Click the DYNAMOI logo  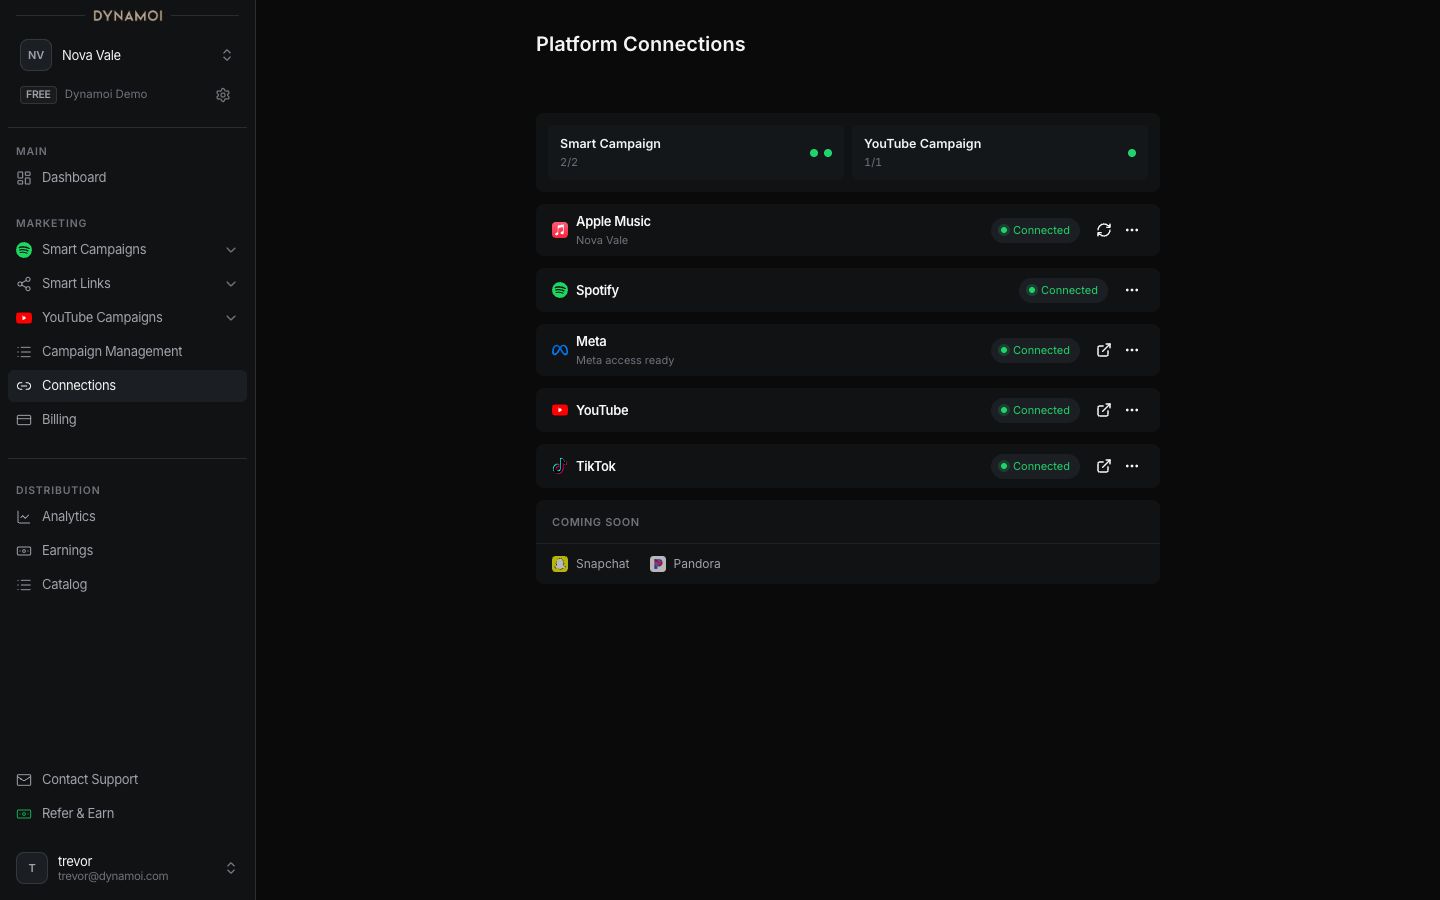coord(127,16)
